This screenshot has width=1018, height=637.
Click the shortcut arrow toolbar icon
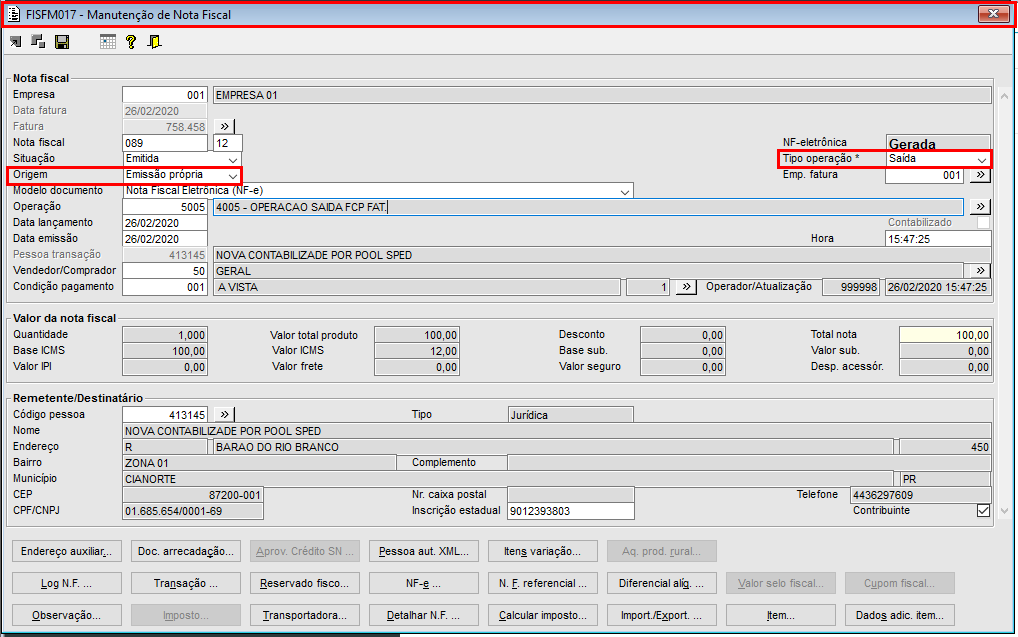pyautogui.click(x=16, y=42)
